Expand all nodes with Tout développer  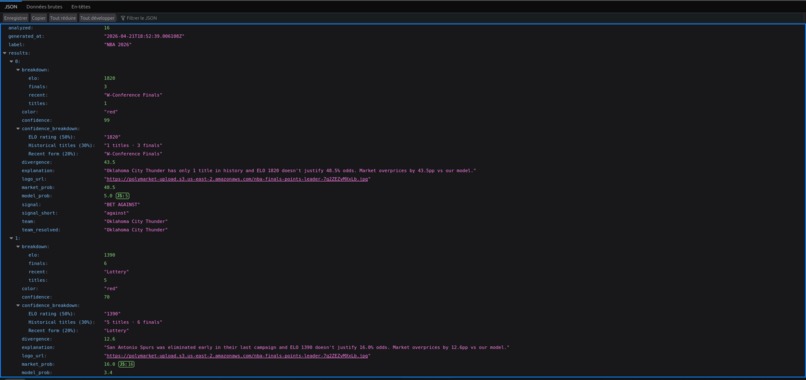click(x=97, y=18)
